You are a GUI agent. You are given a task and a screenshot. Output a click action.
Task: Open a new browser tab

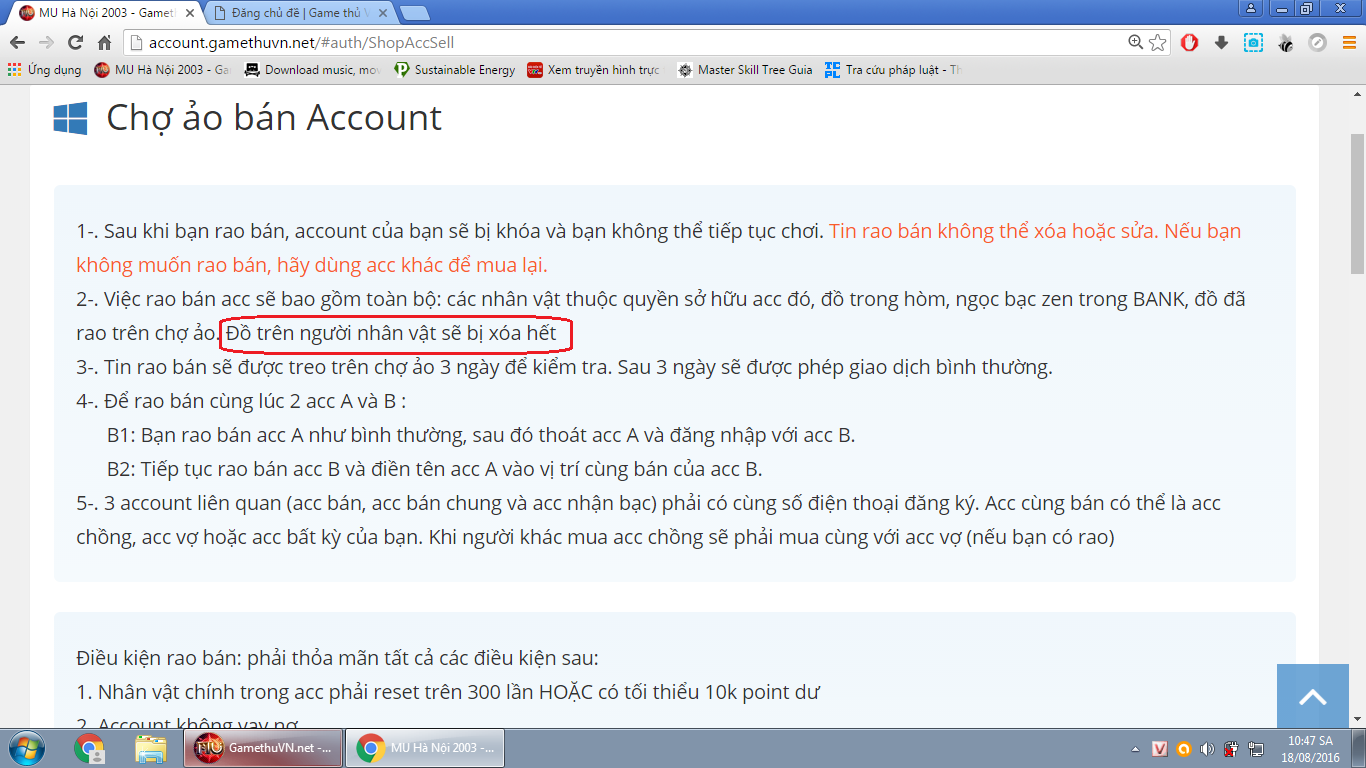tap(414, 13)
